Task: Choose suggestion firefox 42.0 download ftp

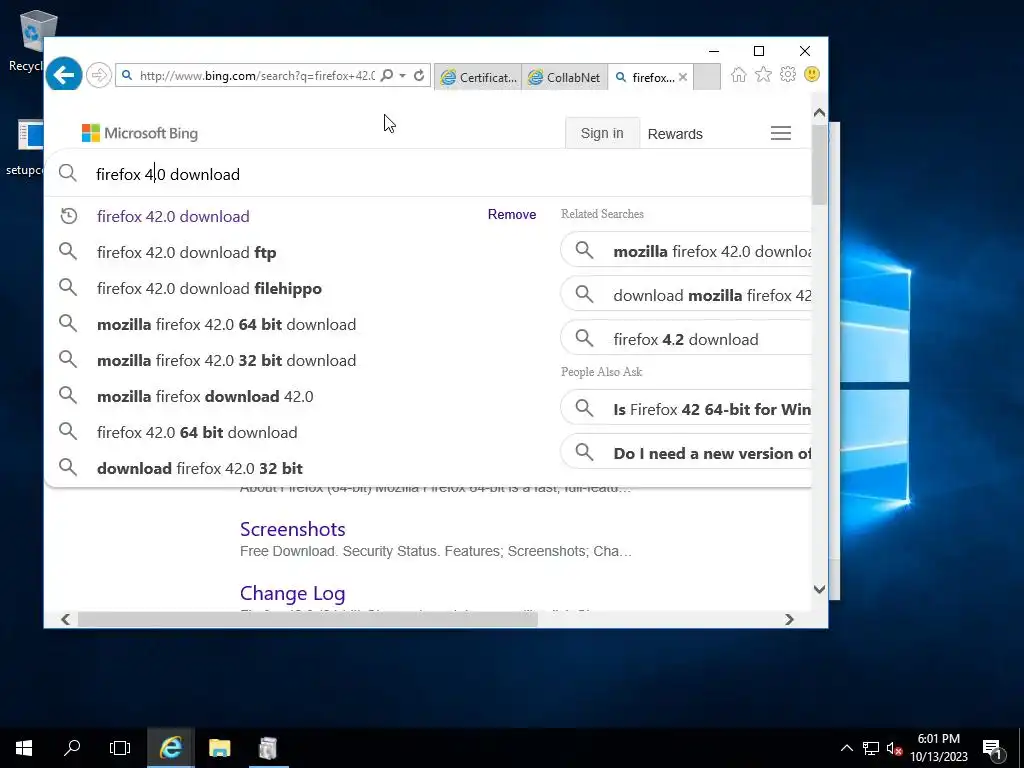Action: (187, 253)
